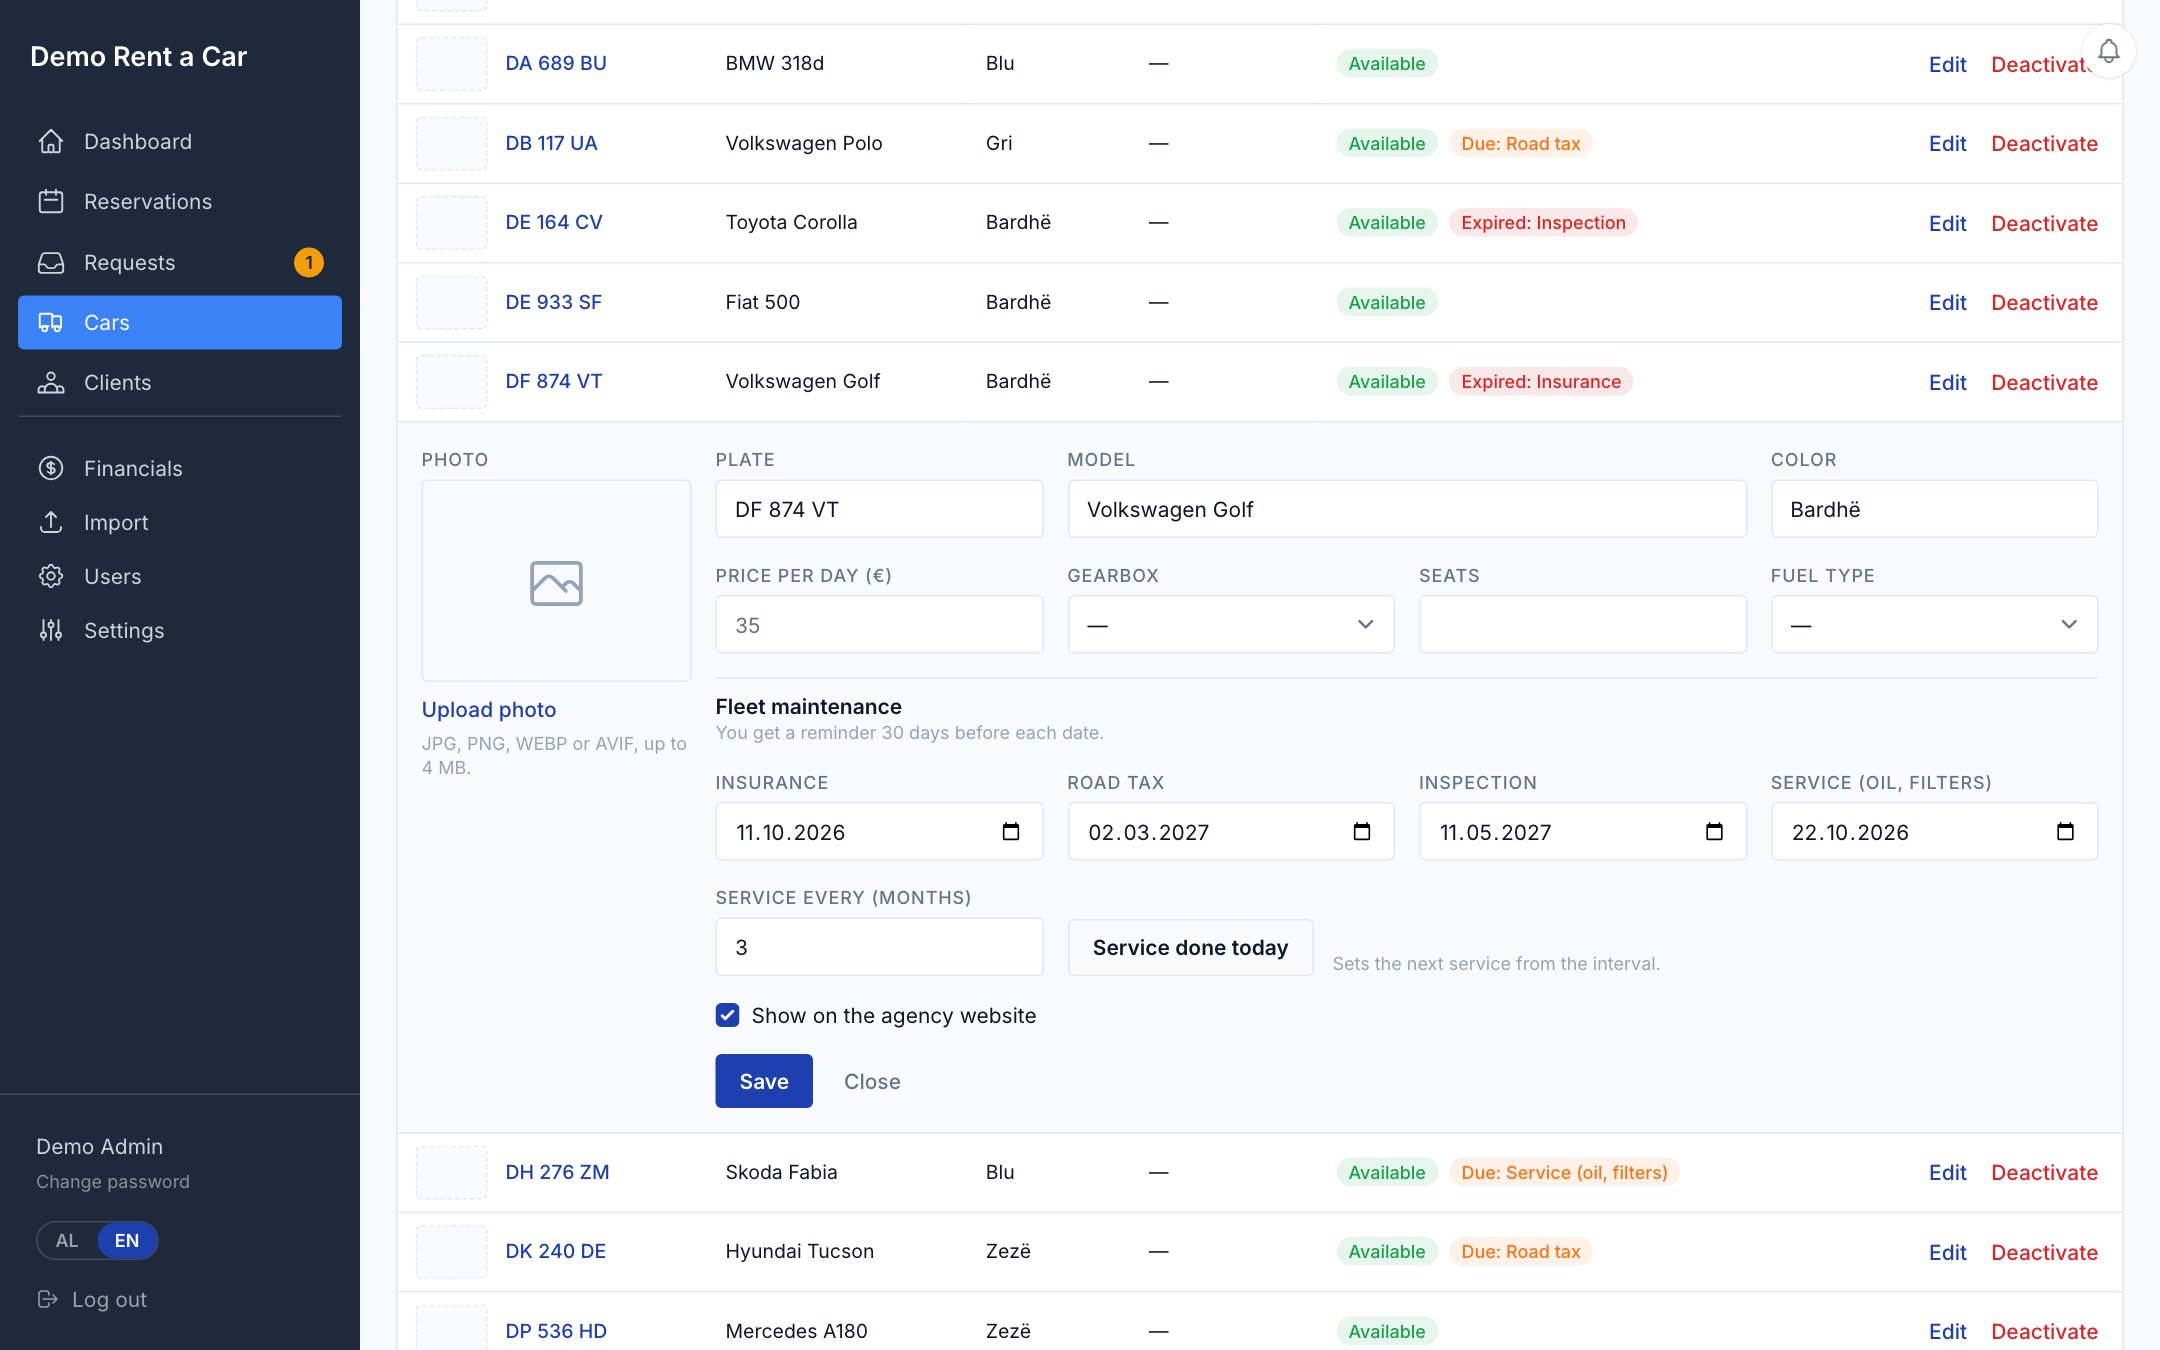Click the Requests badge showing 1

click(x=309, y=263)
